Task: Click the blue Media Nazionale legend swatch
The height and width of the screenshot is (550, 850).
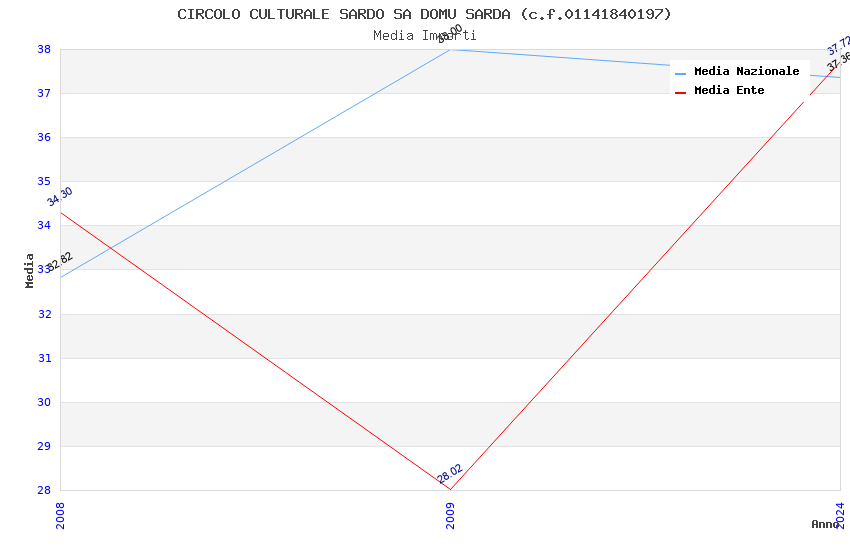Action: pos(680,73)
